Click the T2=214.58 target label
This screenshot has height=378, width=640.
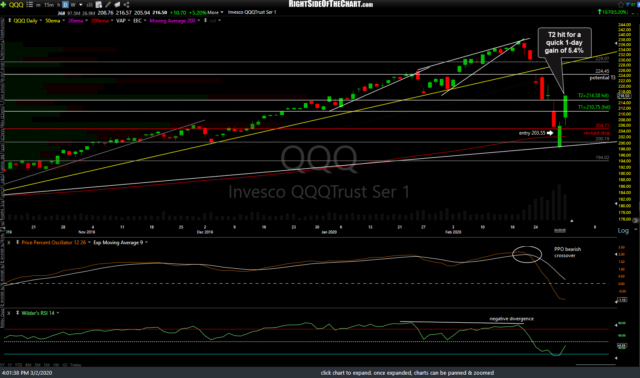(593, 96)
